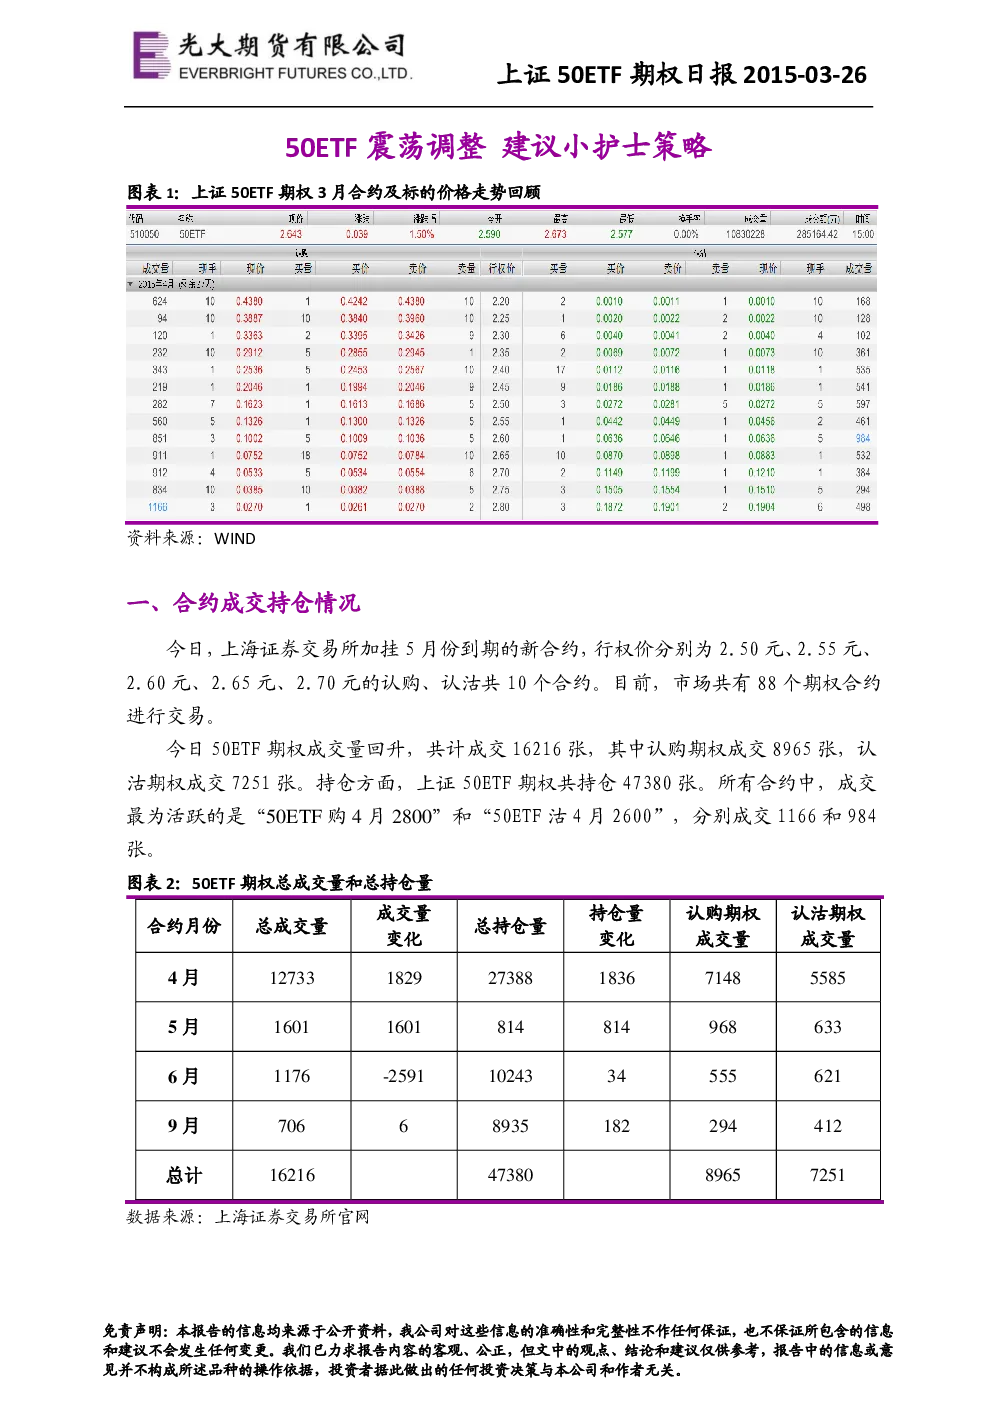This screenshot has height=1403, width=992.
Task: Click the September position change 182
Action: 616,1126
